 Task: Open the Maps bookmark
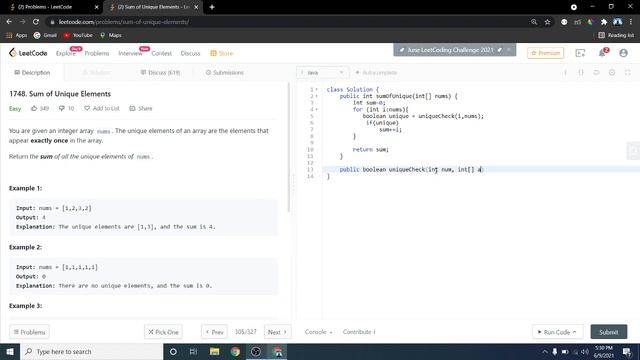click(x=111, y=35)
